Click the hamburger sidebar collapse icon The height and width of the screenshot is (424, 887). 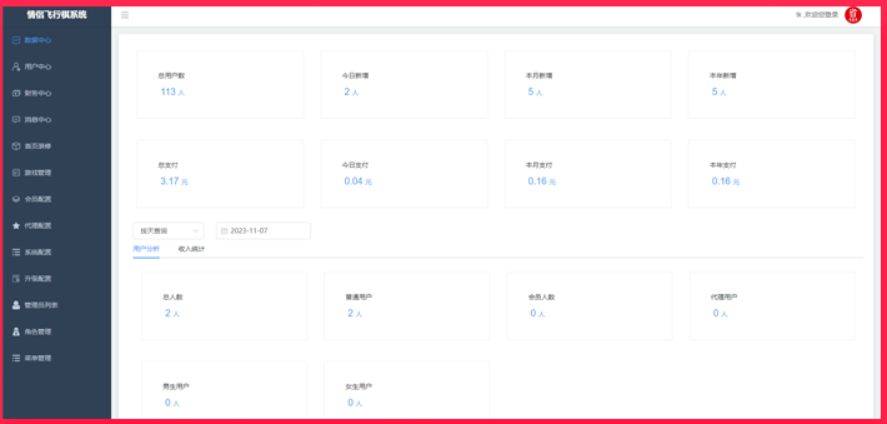click(x=125, y=15)
